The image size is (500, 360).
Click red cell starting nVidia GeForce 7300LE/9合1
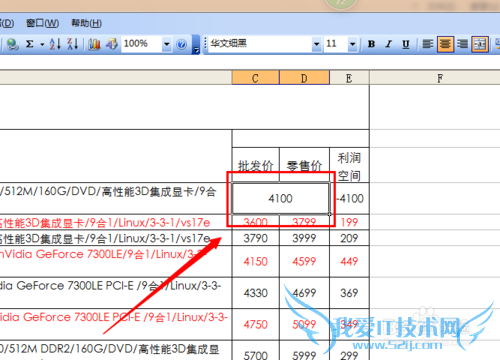click(116, 261)
